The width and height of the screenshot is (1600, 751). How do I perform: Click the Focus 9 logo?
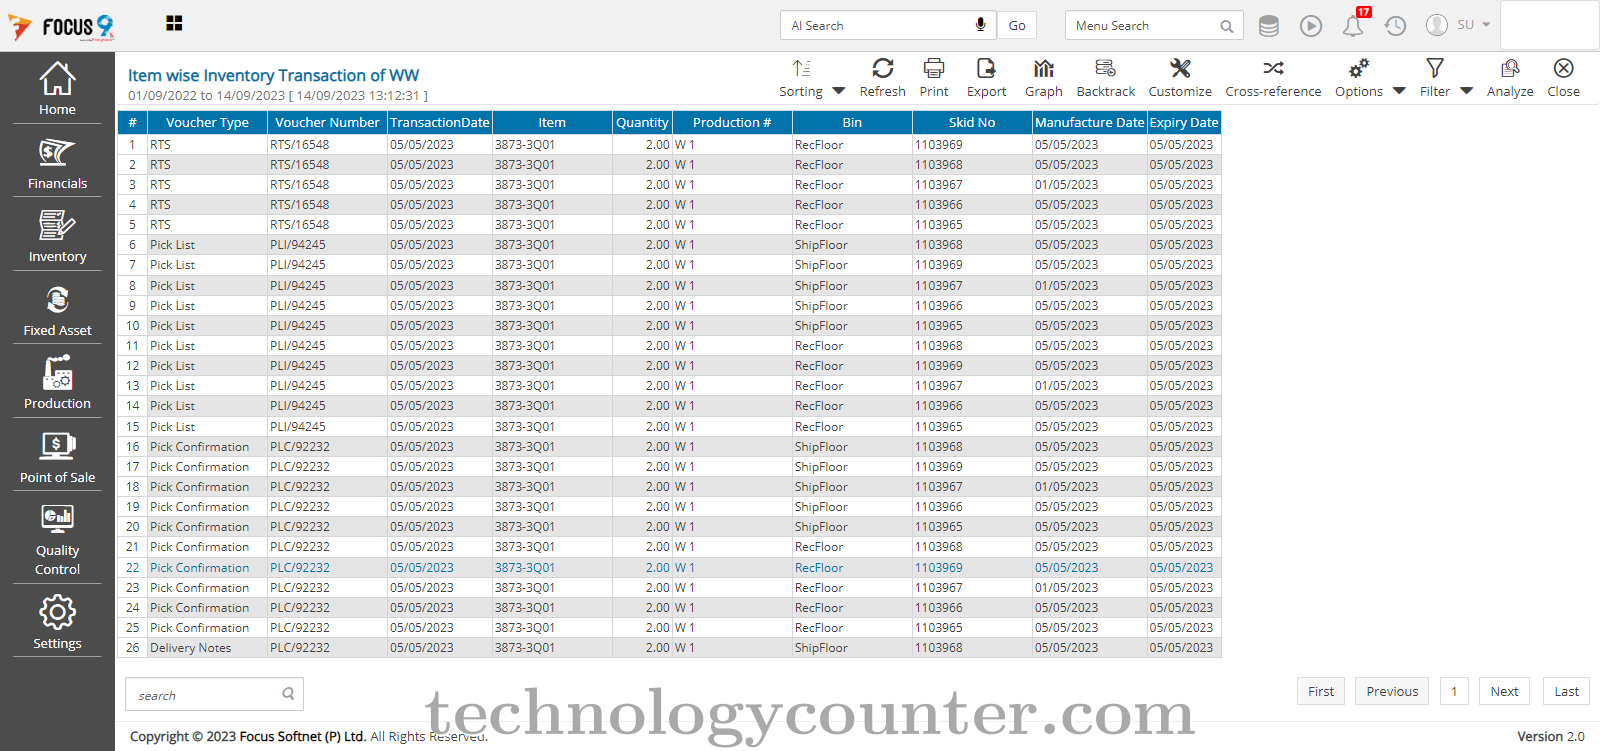[62, 27]
